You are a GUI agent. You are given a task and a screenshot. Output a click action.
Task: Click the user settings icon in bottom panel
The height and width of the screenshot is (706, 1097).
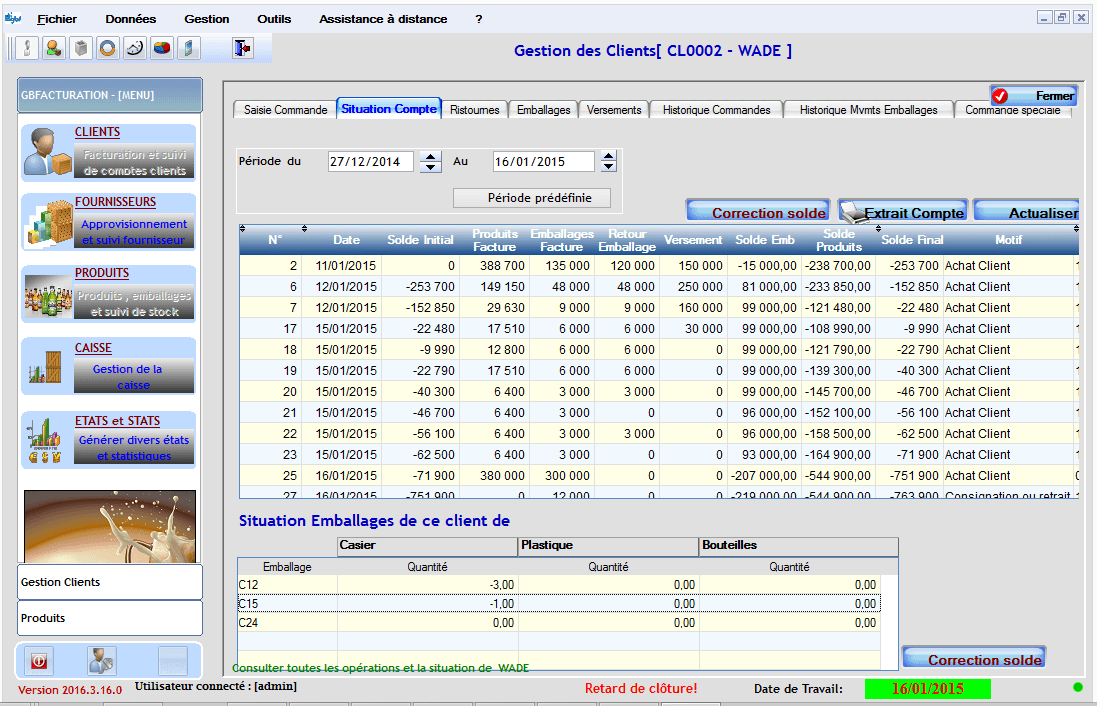tap(101, 661)
